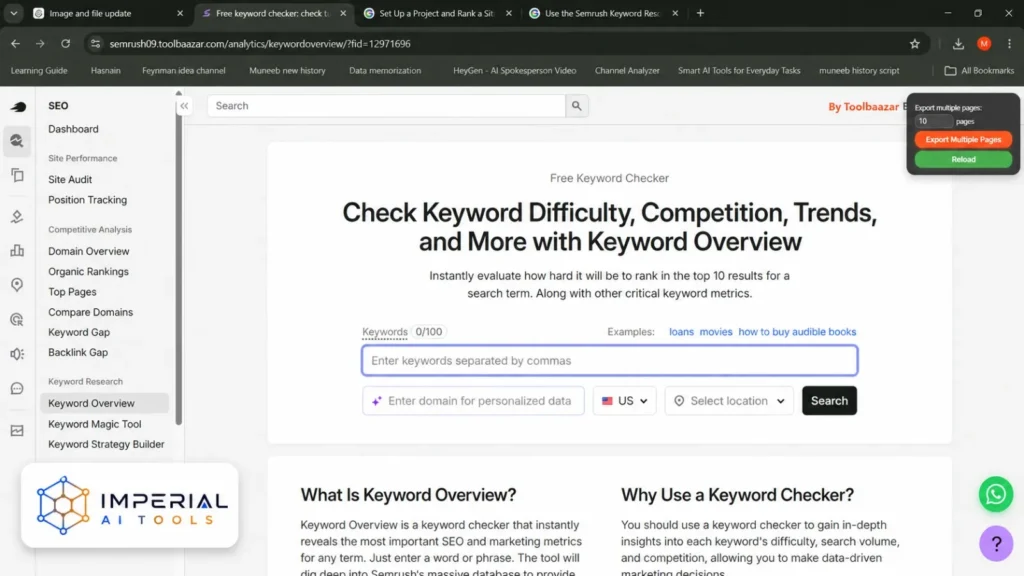Use 'how to buy audible books' example
Image resolution: width=1024 pixels, height=576 pixels.
(797, 332)
